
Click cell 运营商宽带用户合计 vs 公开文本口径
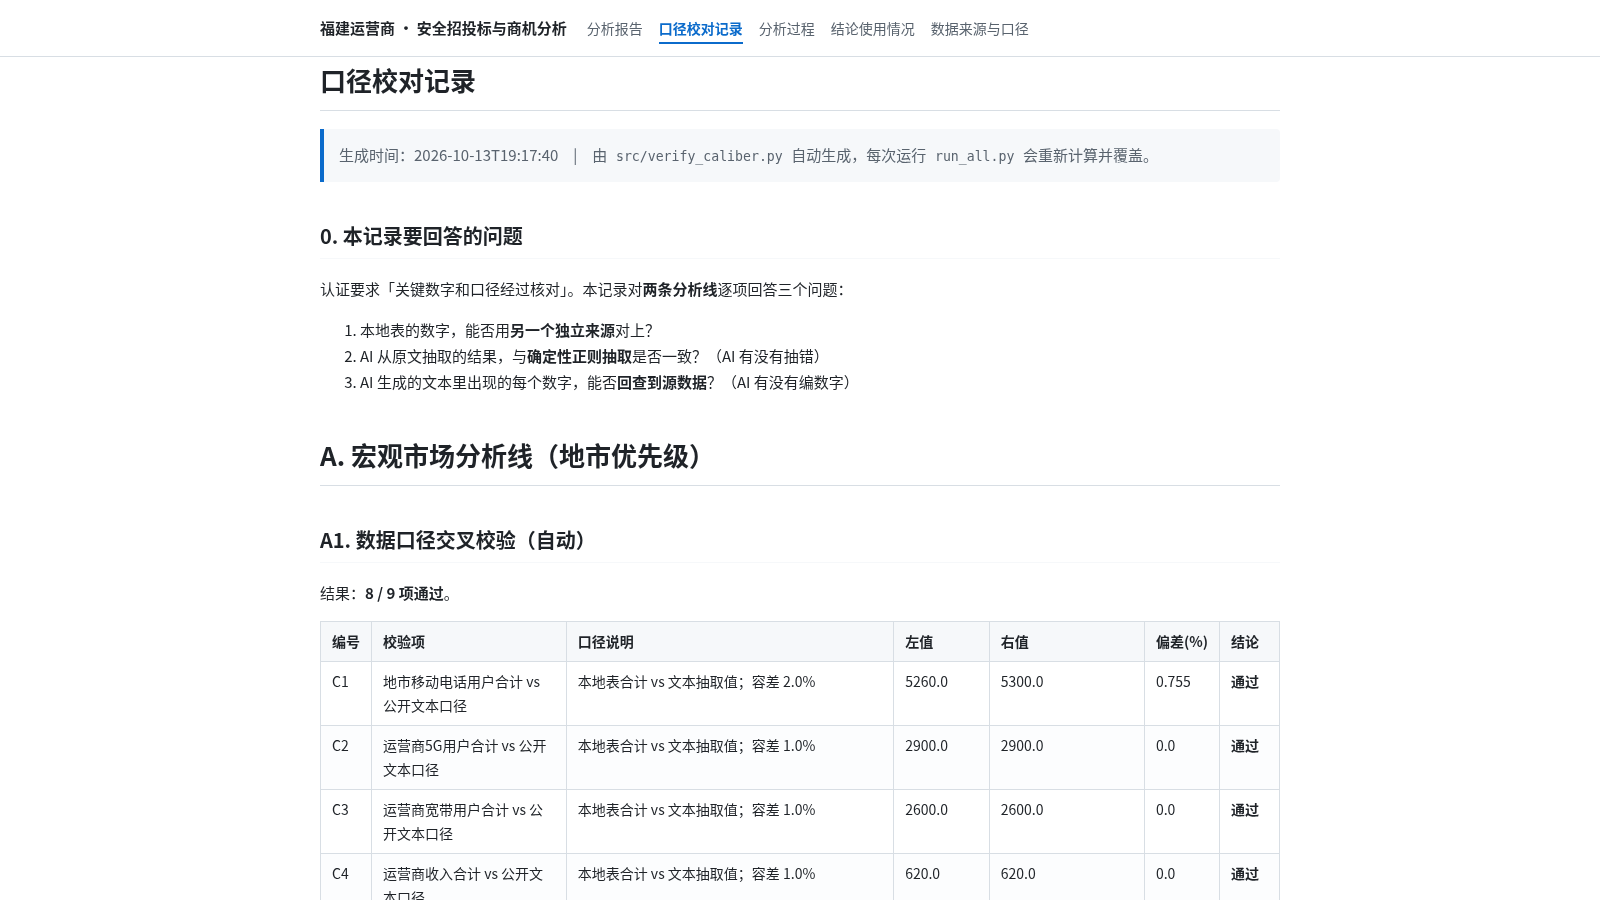[x=468, y=822]
